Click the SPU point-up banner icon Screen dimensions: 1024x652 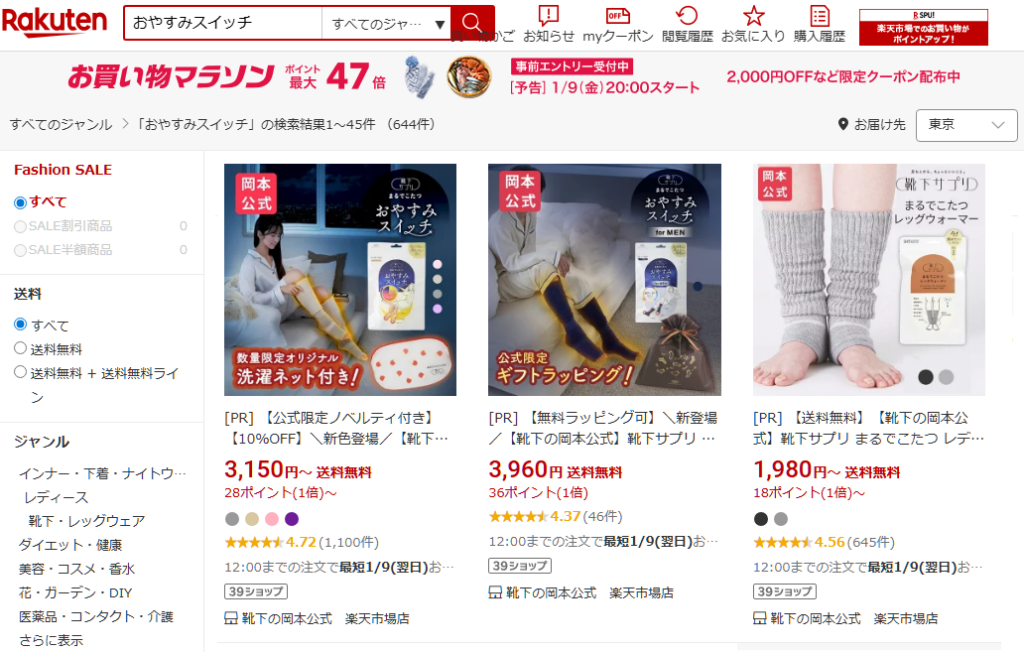point(923,27)
